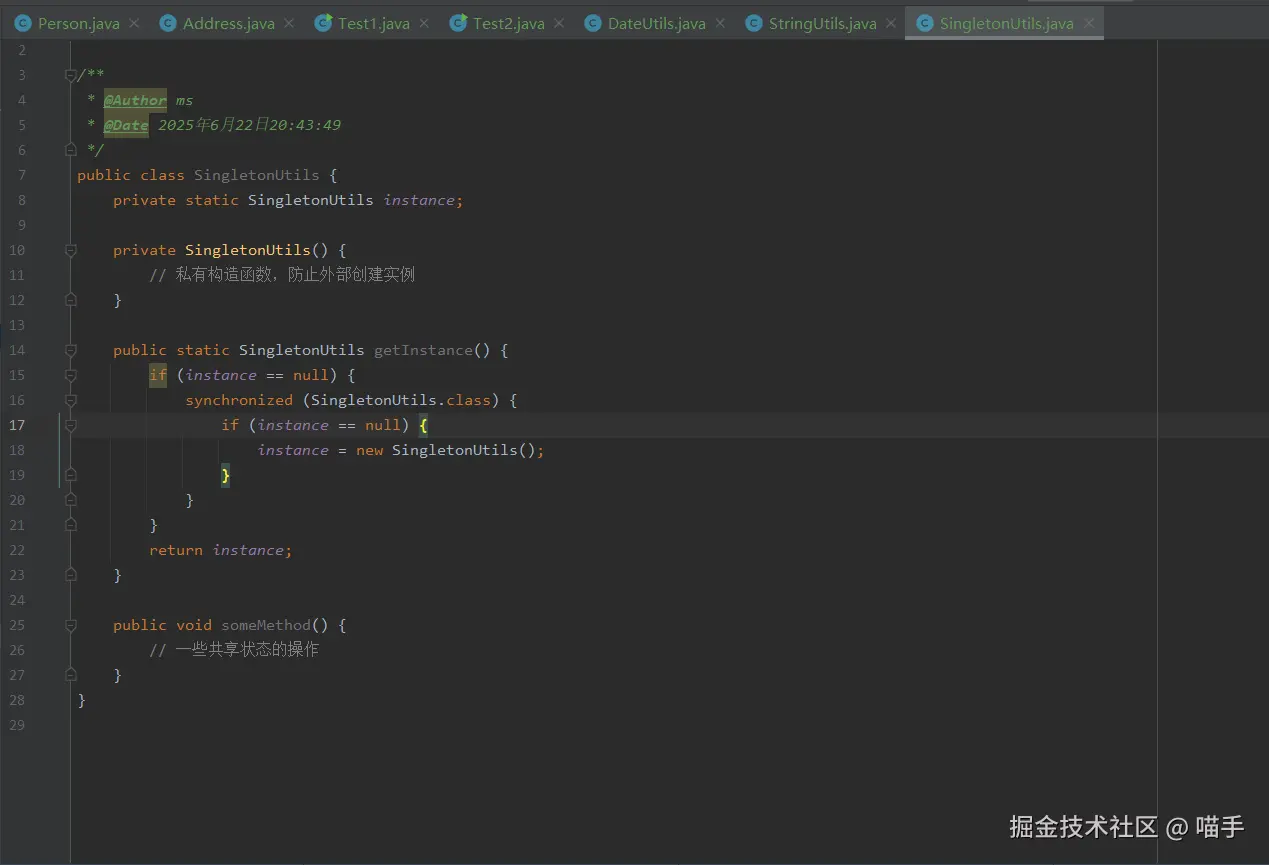Collapse the Javadoc comment block at line 3

(71, 75)
